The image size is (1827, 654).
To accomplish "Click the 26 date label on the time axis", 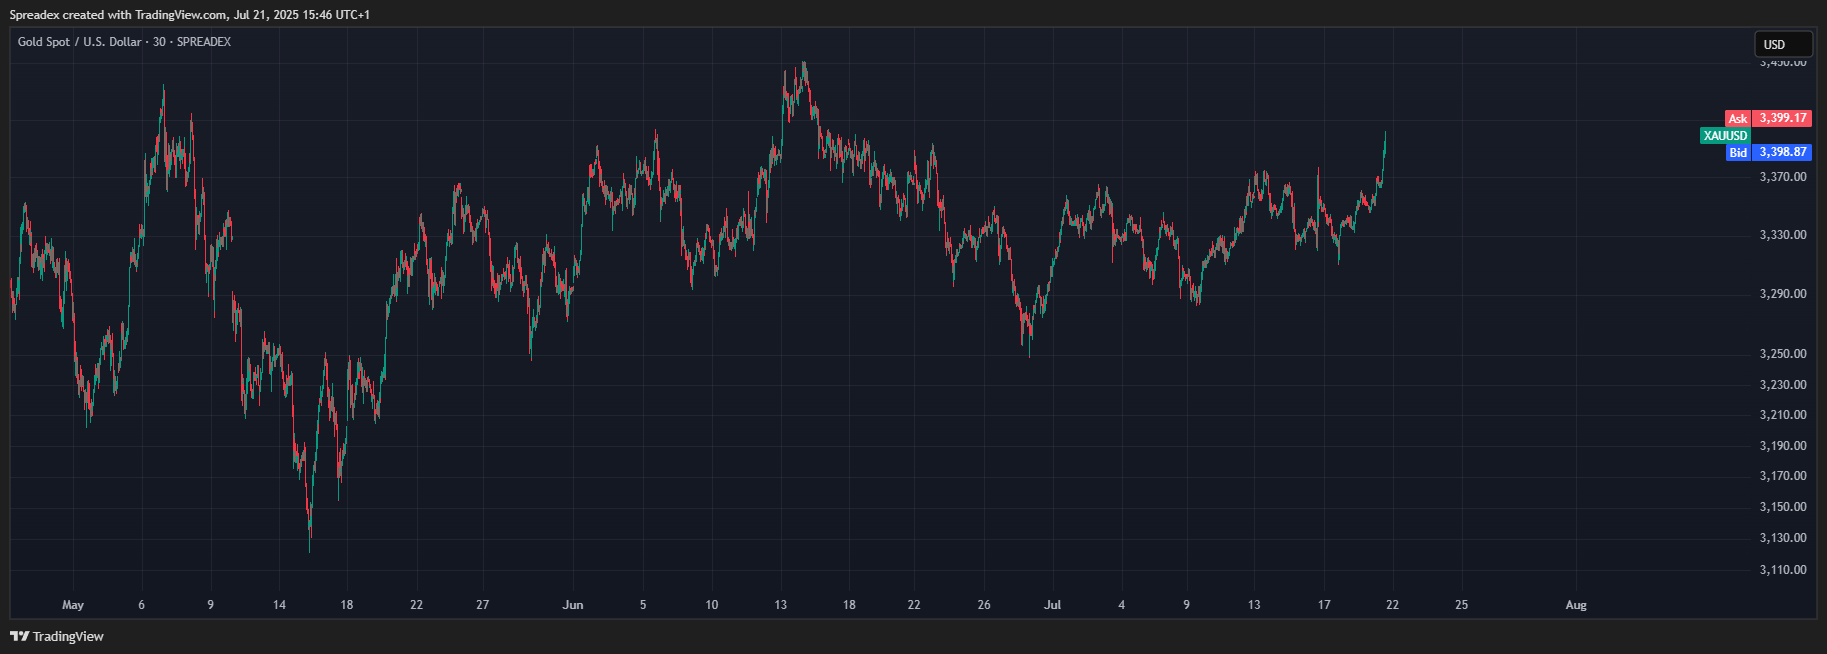I will pos(984,605).
